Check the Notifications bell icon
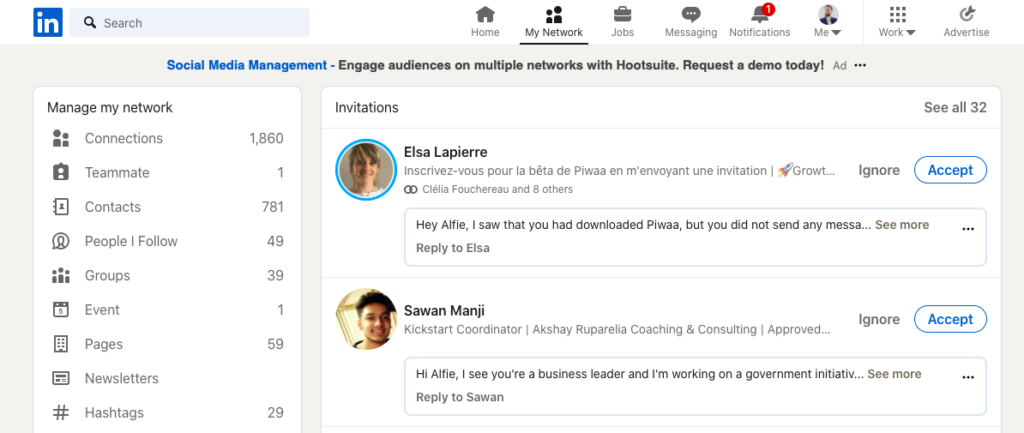Image resolution: width=1024 pixels, height=433 pixels. tap(759, 14)
